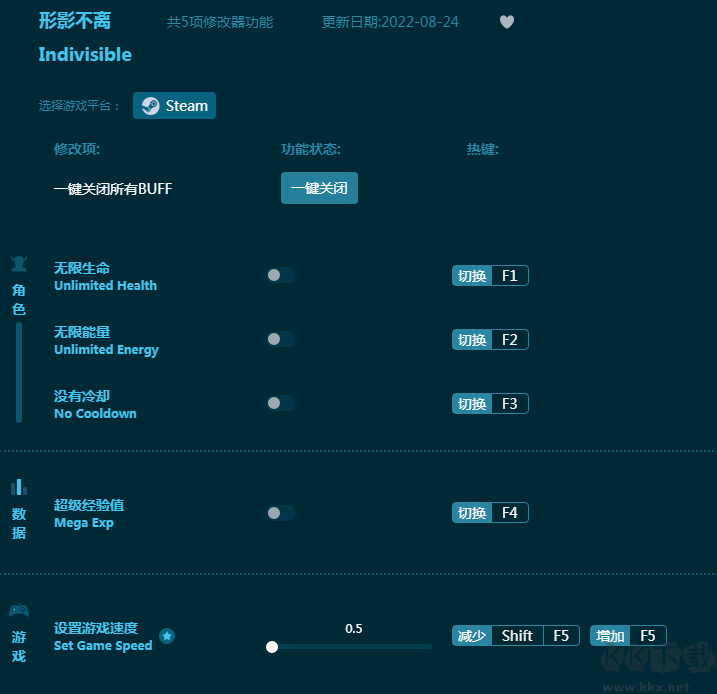Click the heart favorite icon
This screenshot has width=717, height=694.
coord(507,22)
